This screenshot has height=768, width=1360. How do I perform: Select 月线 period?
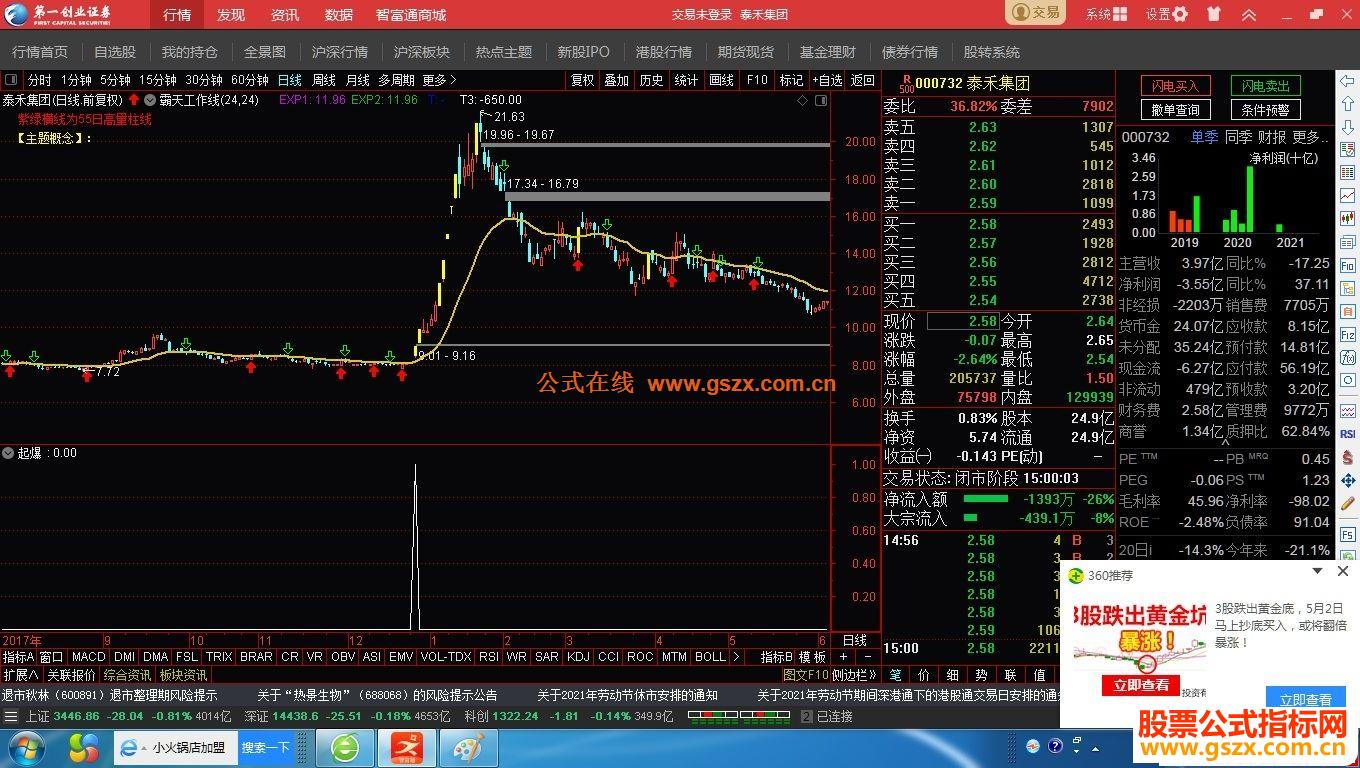point(357,80)
